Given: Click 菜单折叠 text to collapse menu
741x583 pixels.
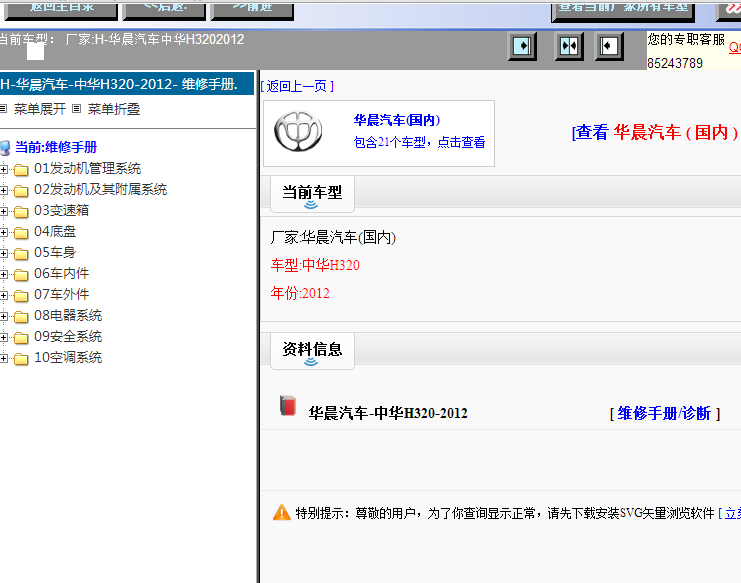Looking at the screenshot, I should click(x=114, y=109).
